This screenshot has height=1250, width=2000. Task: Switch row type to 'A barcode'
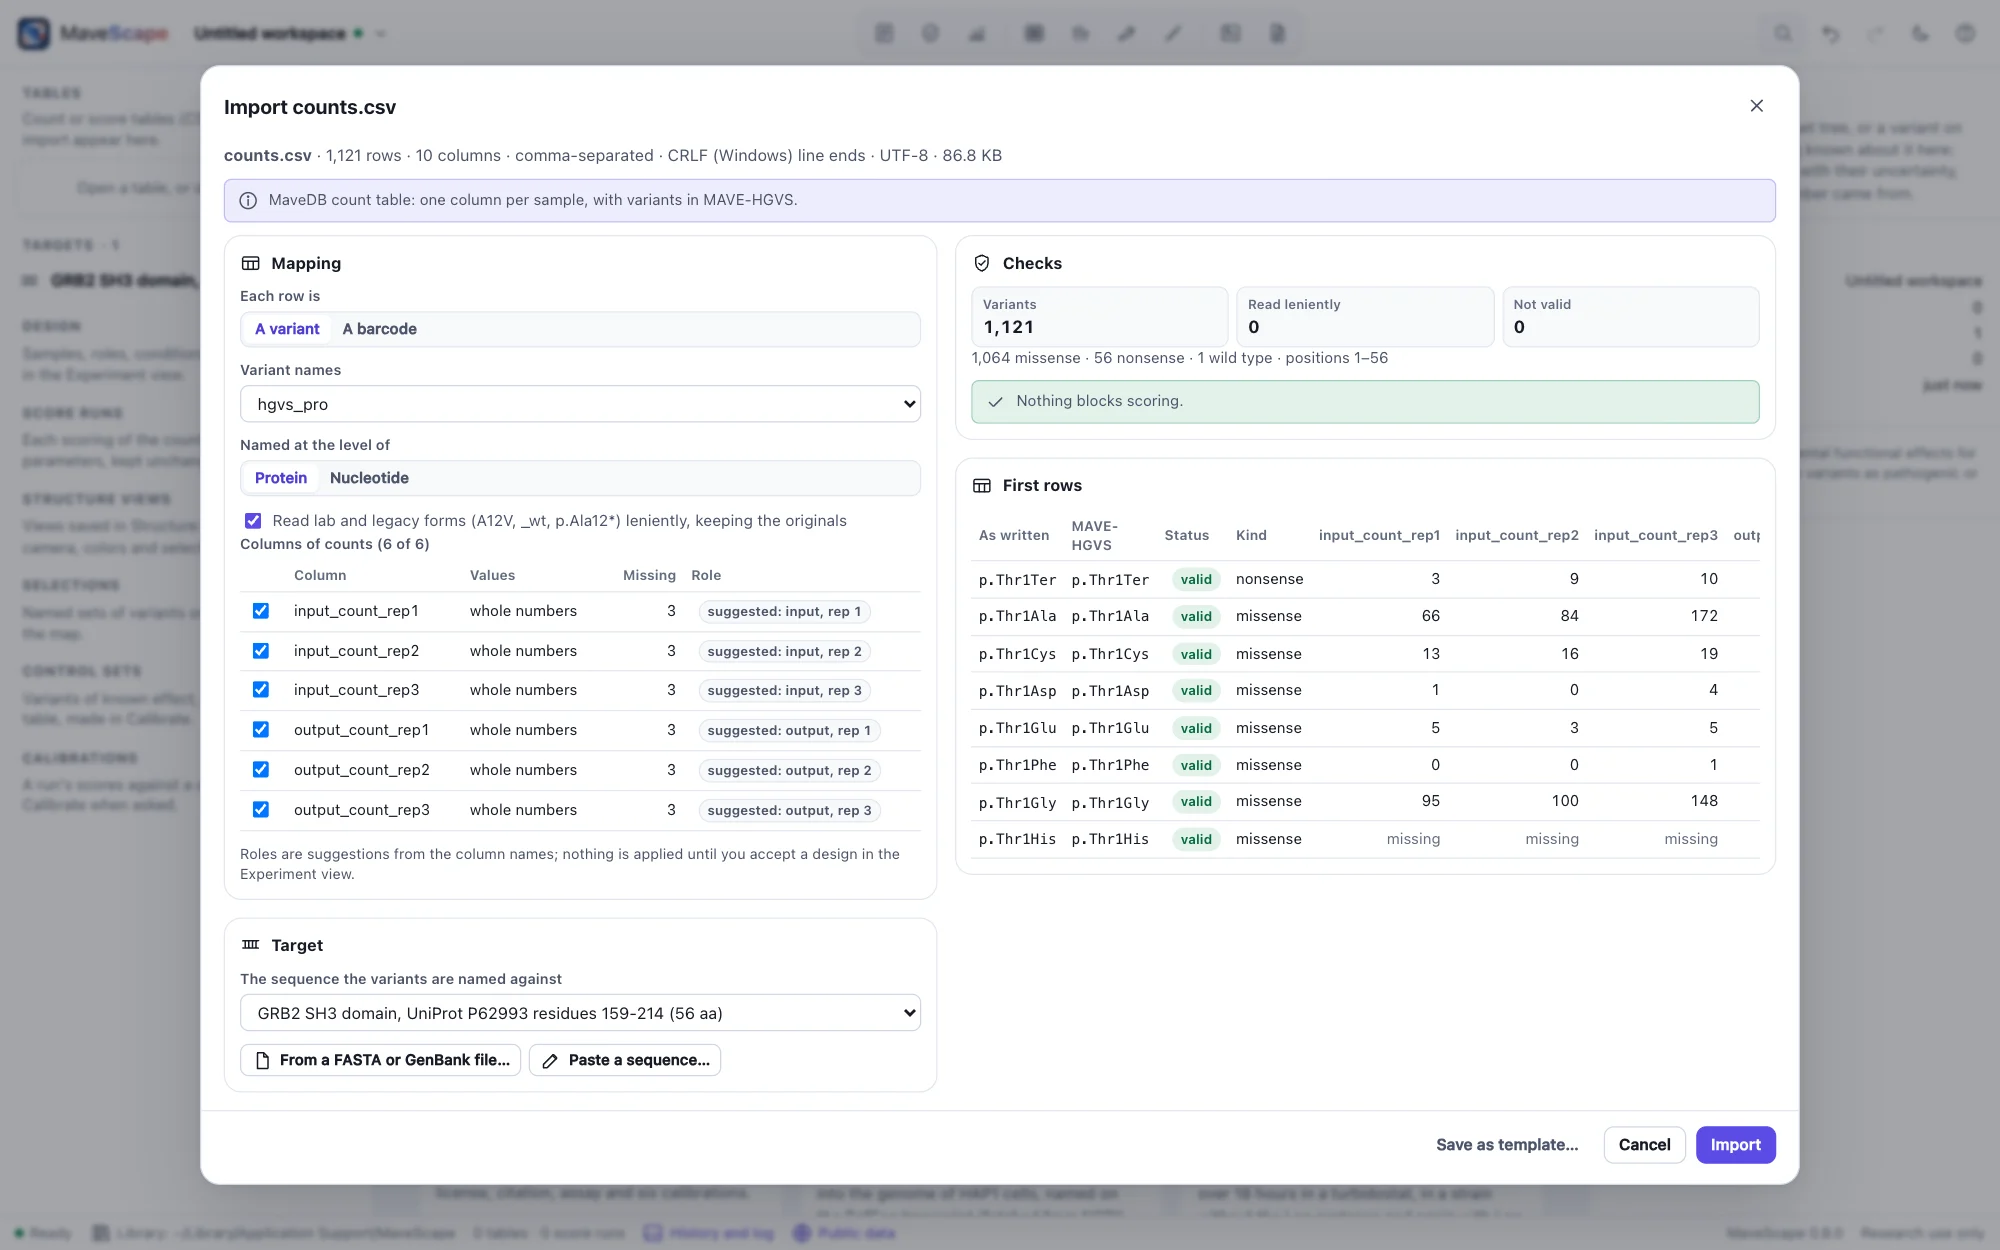click(379, 329)
